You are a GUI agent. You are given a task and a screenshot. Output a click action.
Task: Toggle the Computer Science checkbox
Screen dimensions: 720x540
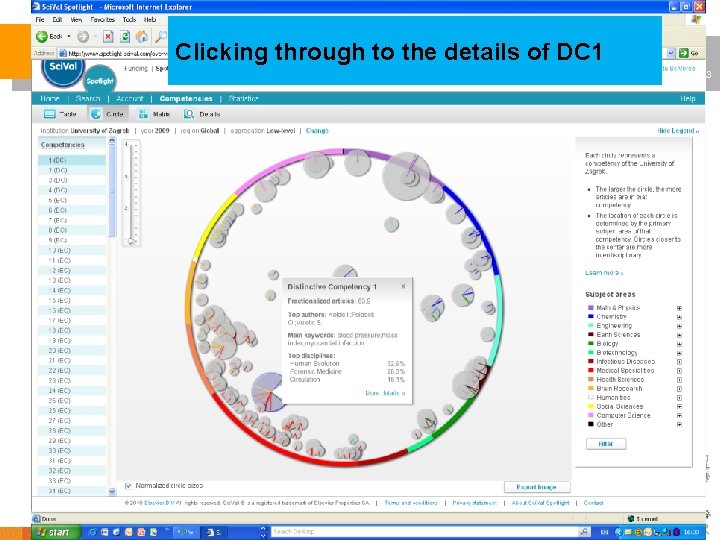tap(679, 416)
